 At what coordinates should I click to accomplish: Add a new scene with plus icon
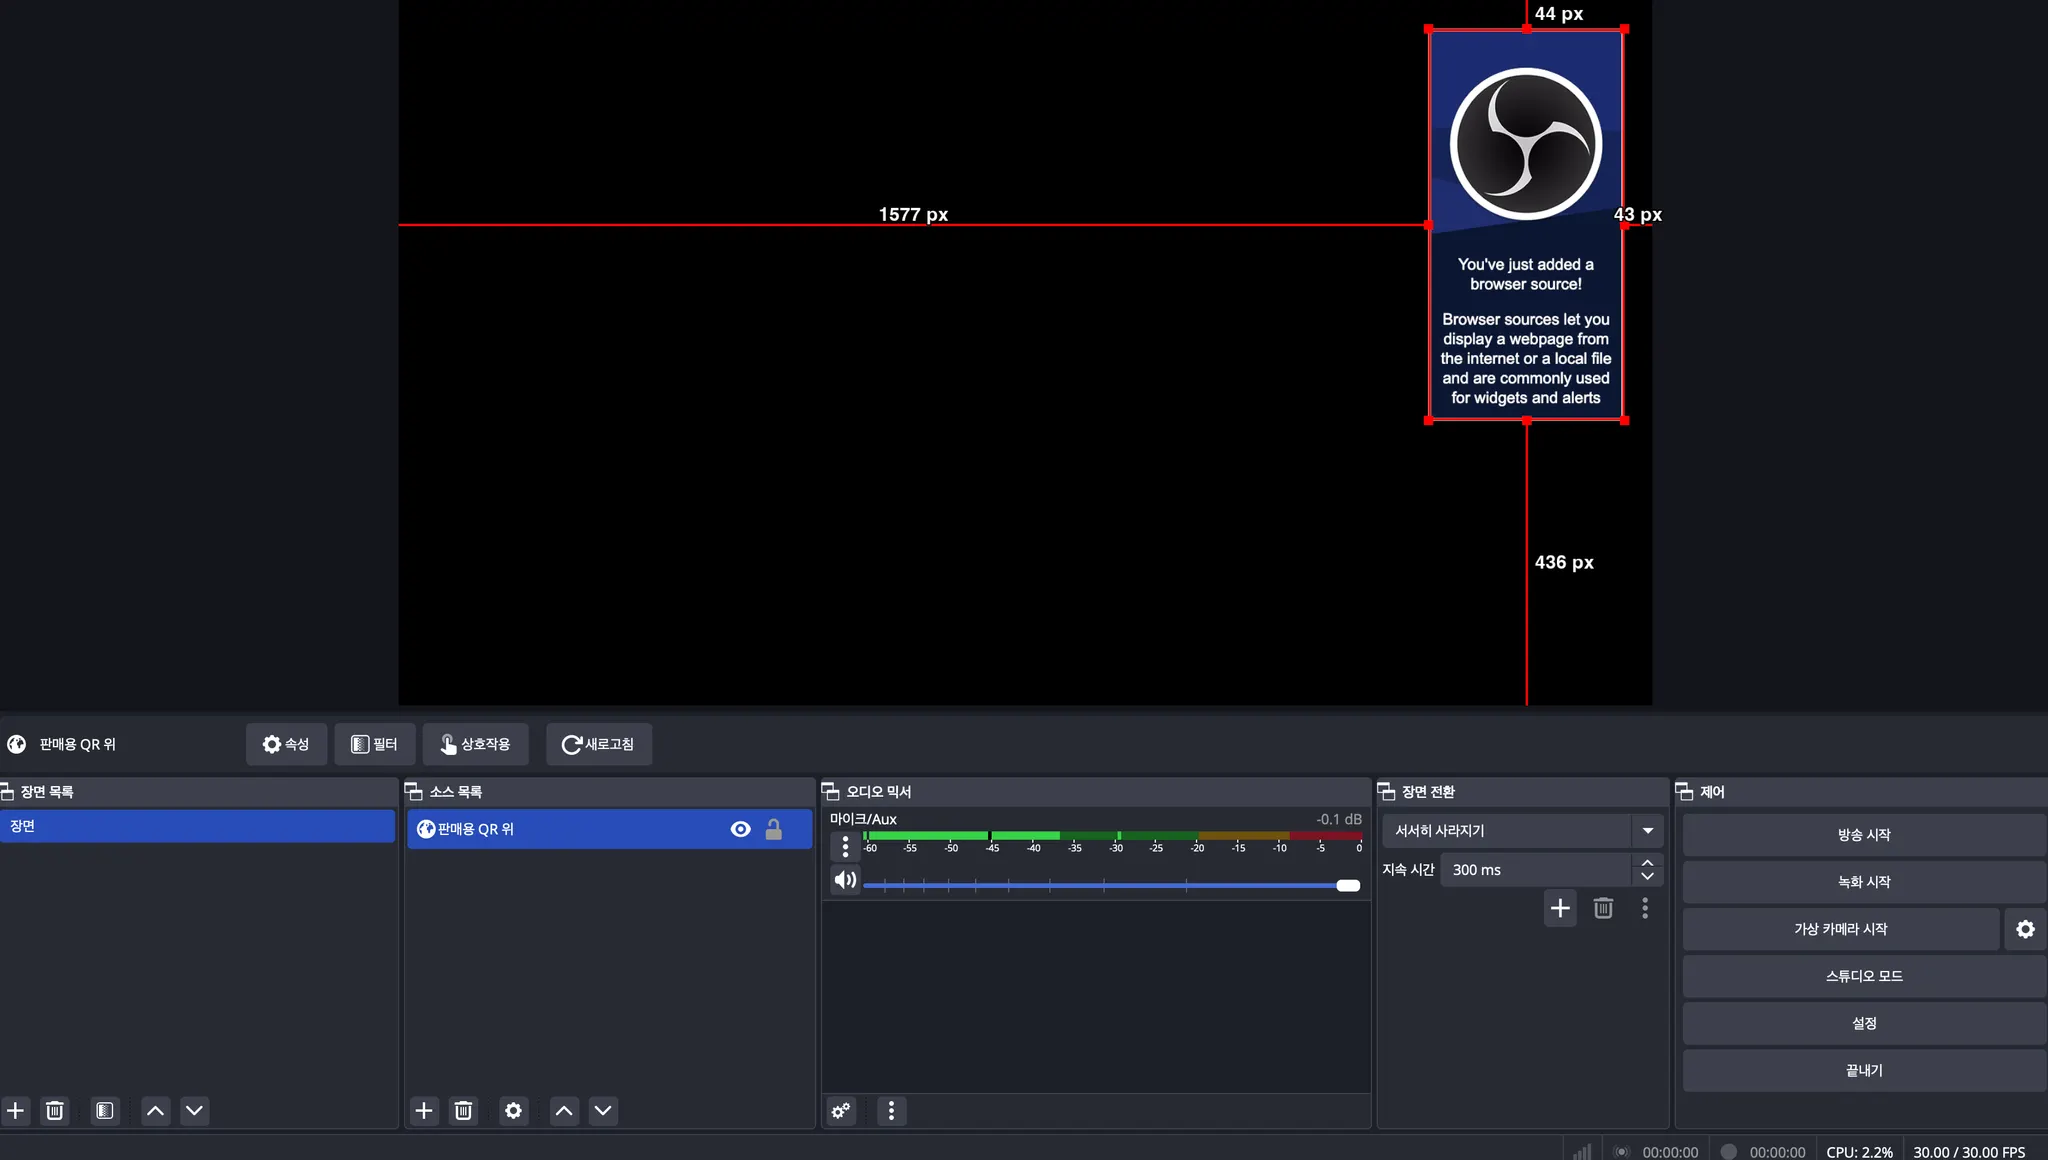point(16,1110)
